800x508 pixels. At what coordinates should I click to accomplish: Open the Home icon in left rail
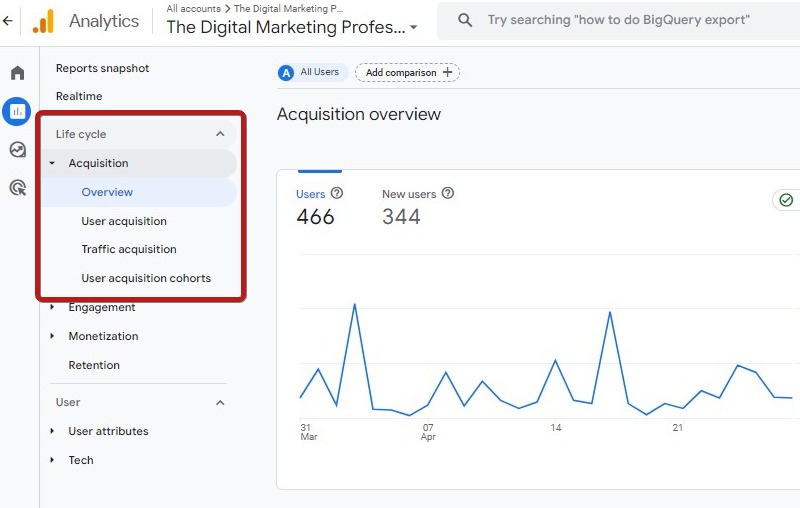17,72
